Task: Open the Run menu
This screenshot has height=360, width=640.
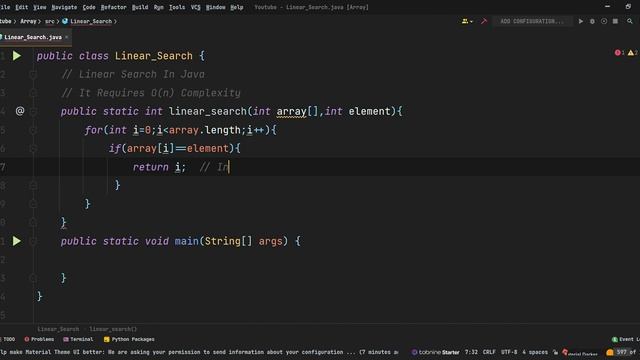Action: (159, 7)
